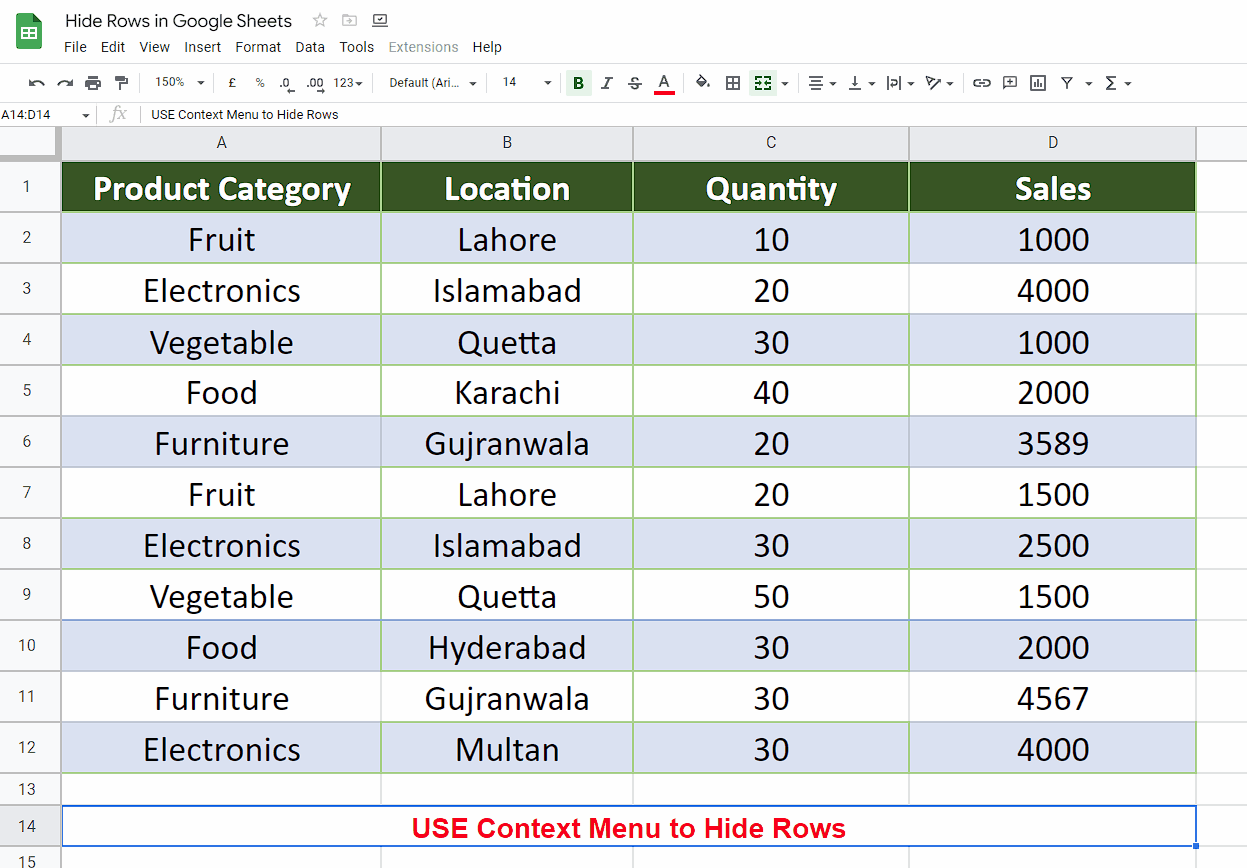Viewport: 1247px width, 868px height.
Task: Insert a comment
Action: coord(1010,83)
